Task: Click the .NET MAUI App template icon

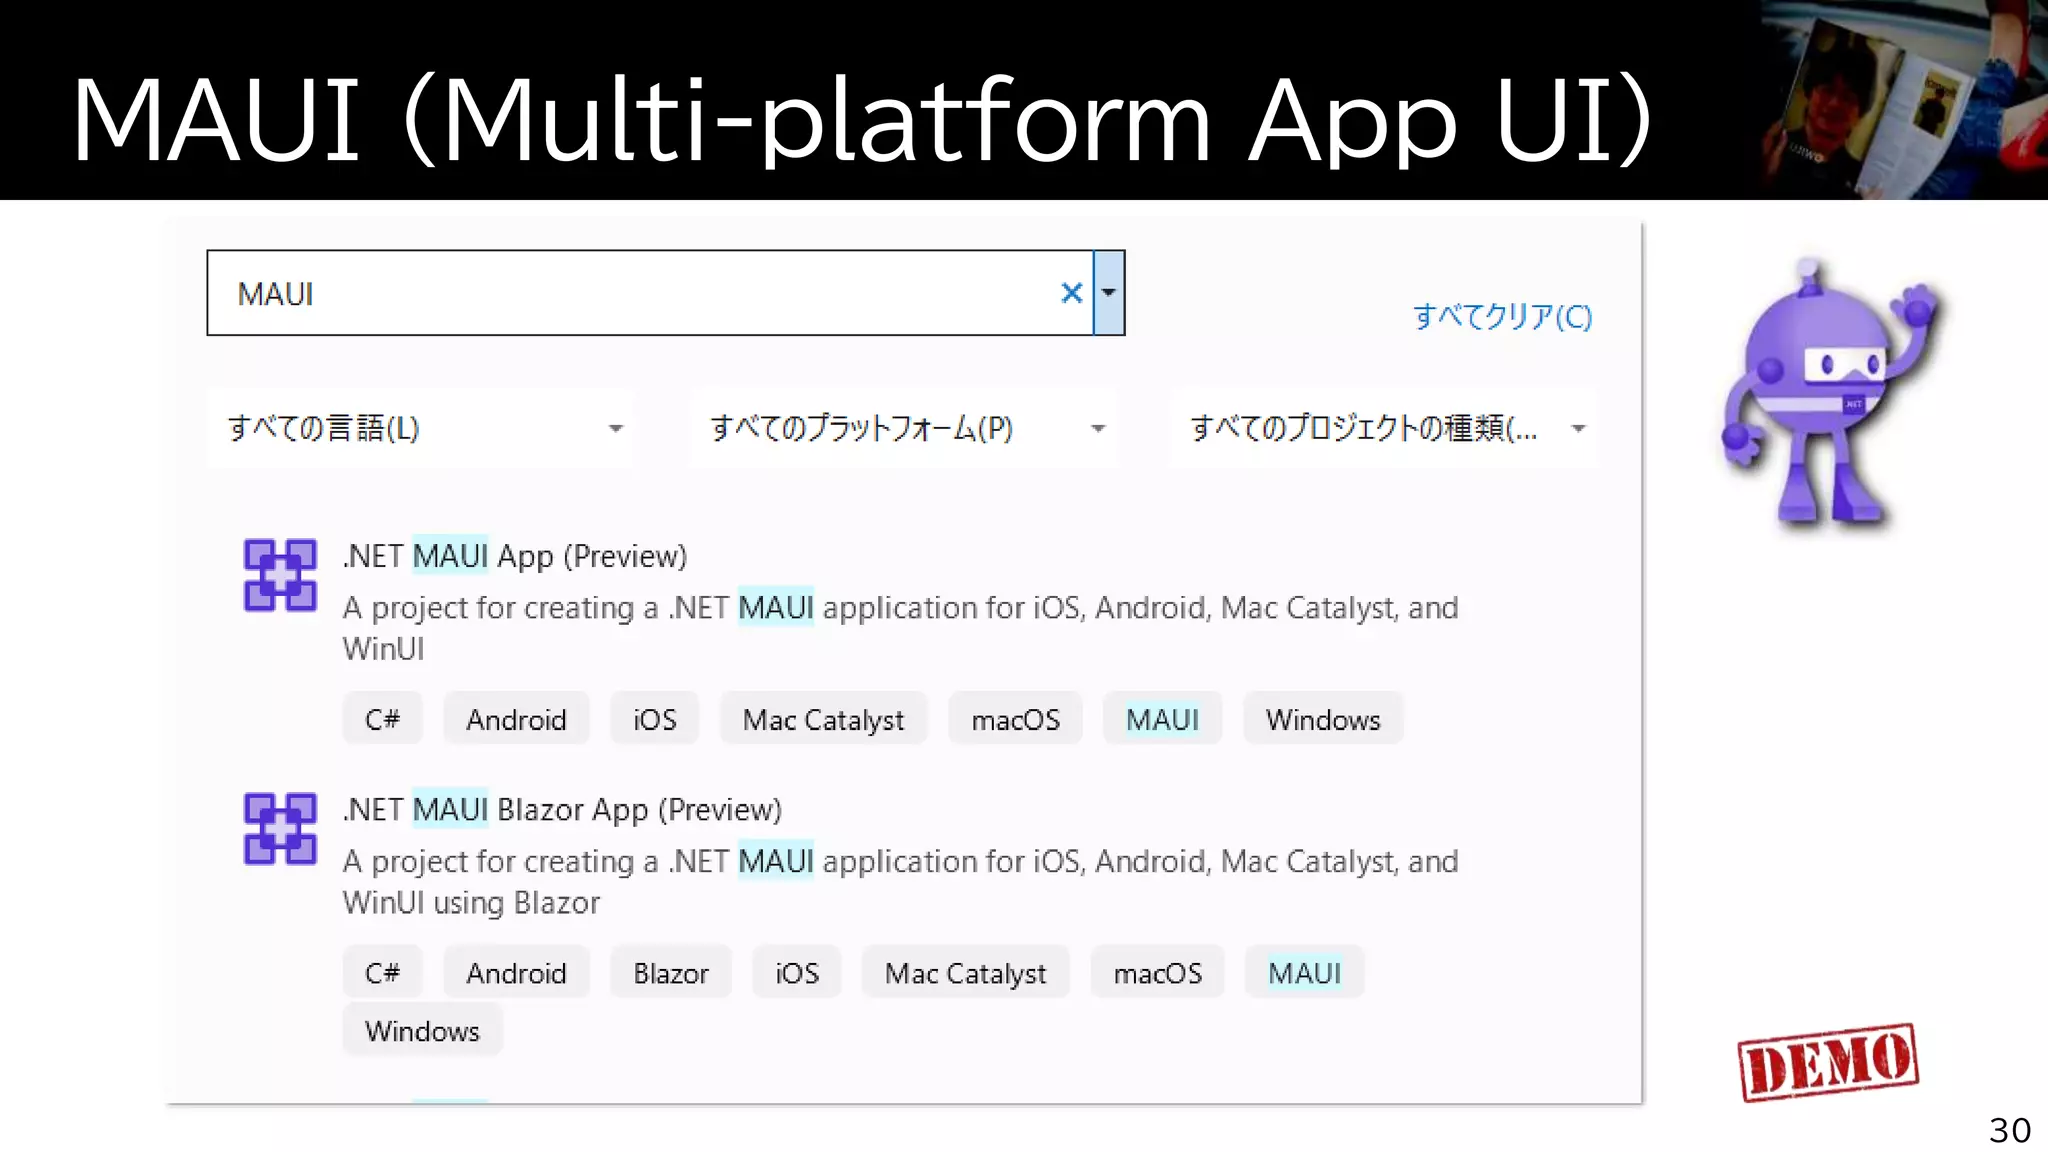Action: (280, 575)
